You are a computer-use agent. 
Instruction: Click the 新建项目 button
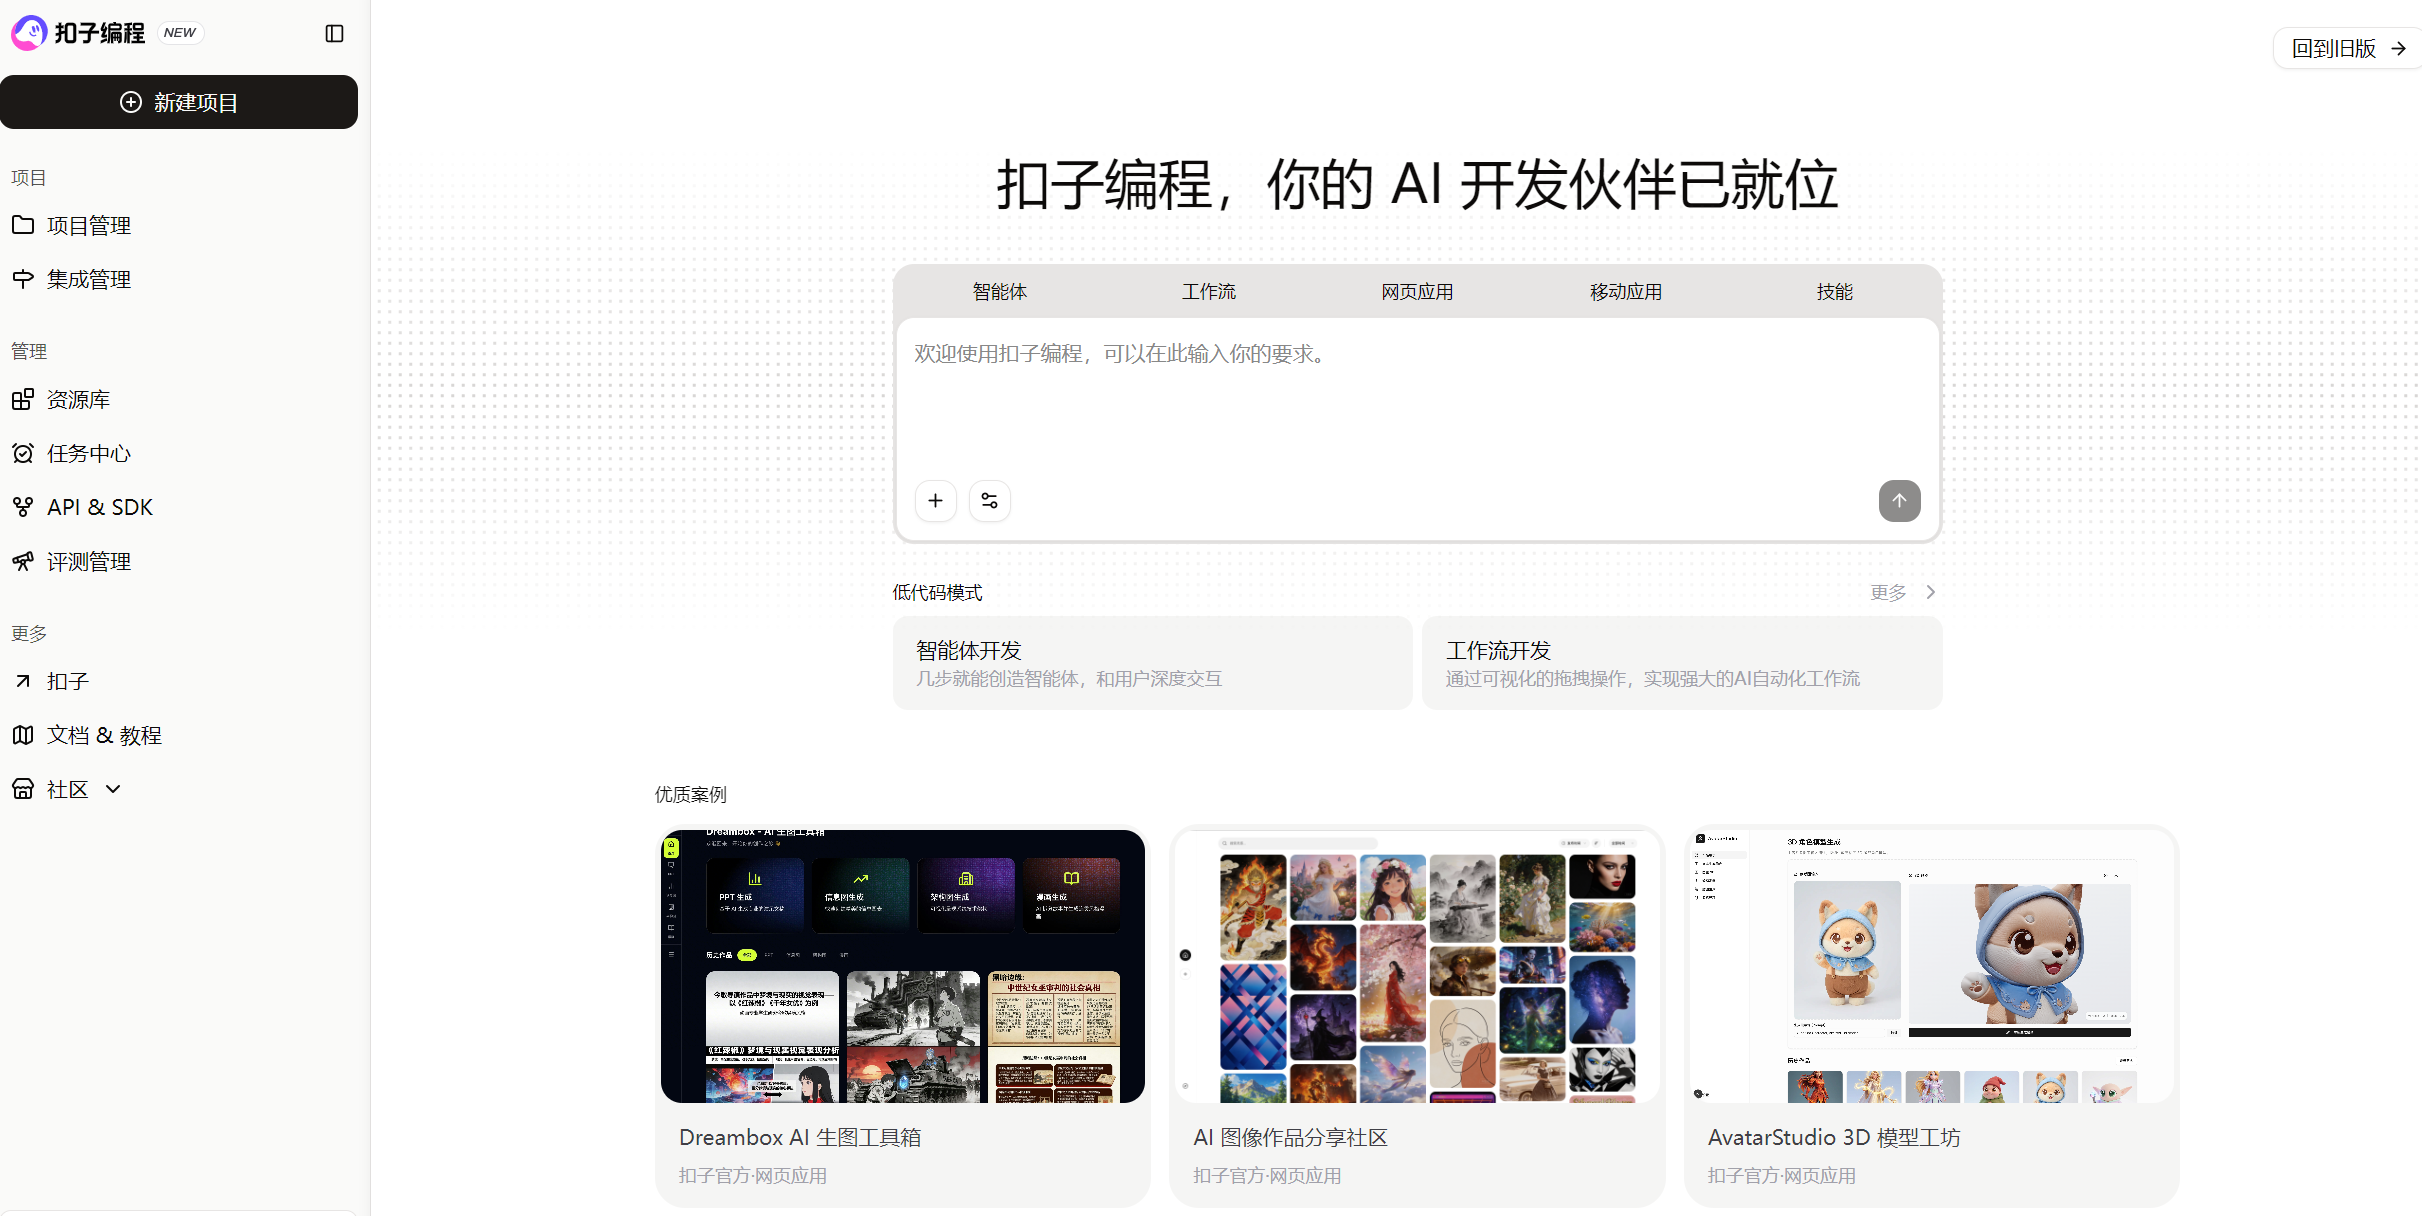tap(179, 103)
